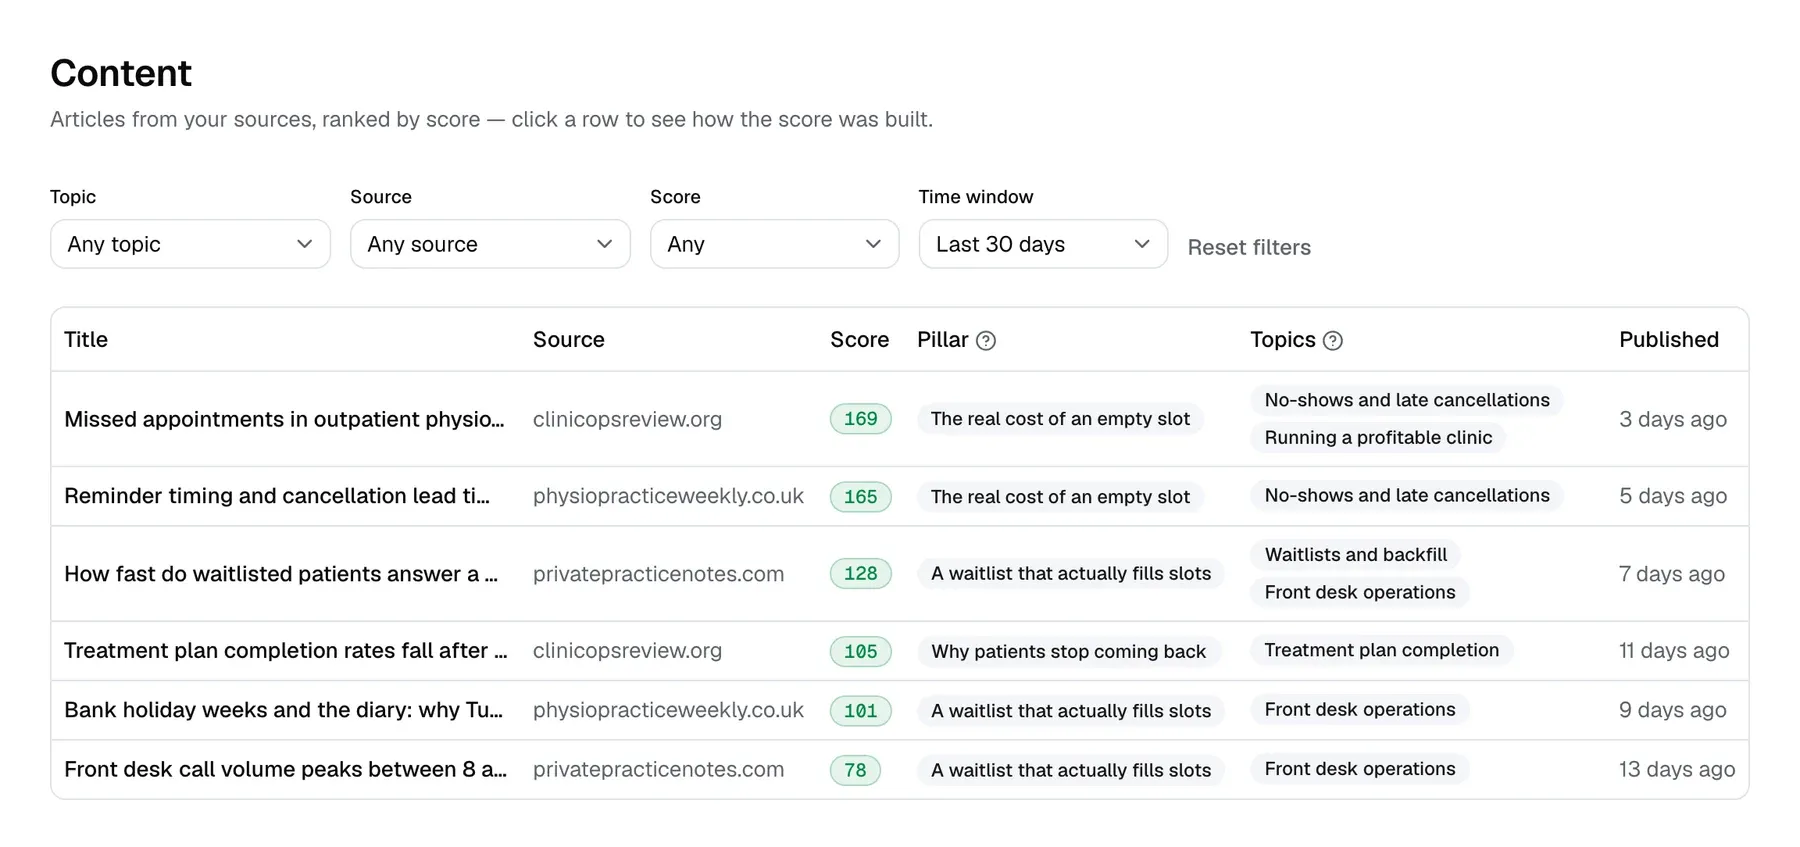This screenshot has width=1800, height=847.
Task: Click the Treatment plan completion topic tag
Action: (x=1381, y=651)
